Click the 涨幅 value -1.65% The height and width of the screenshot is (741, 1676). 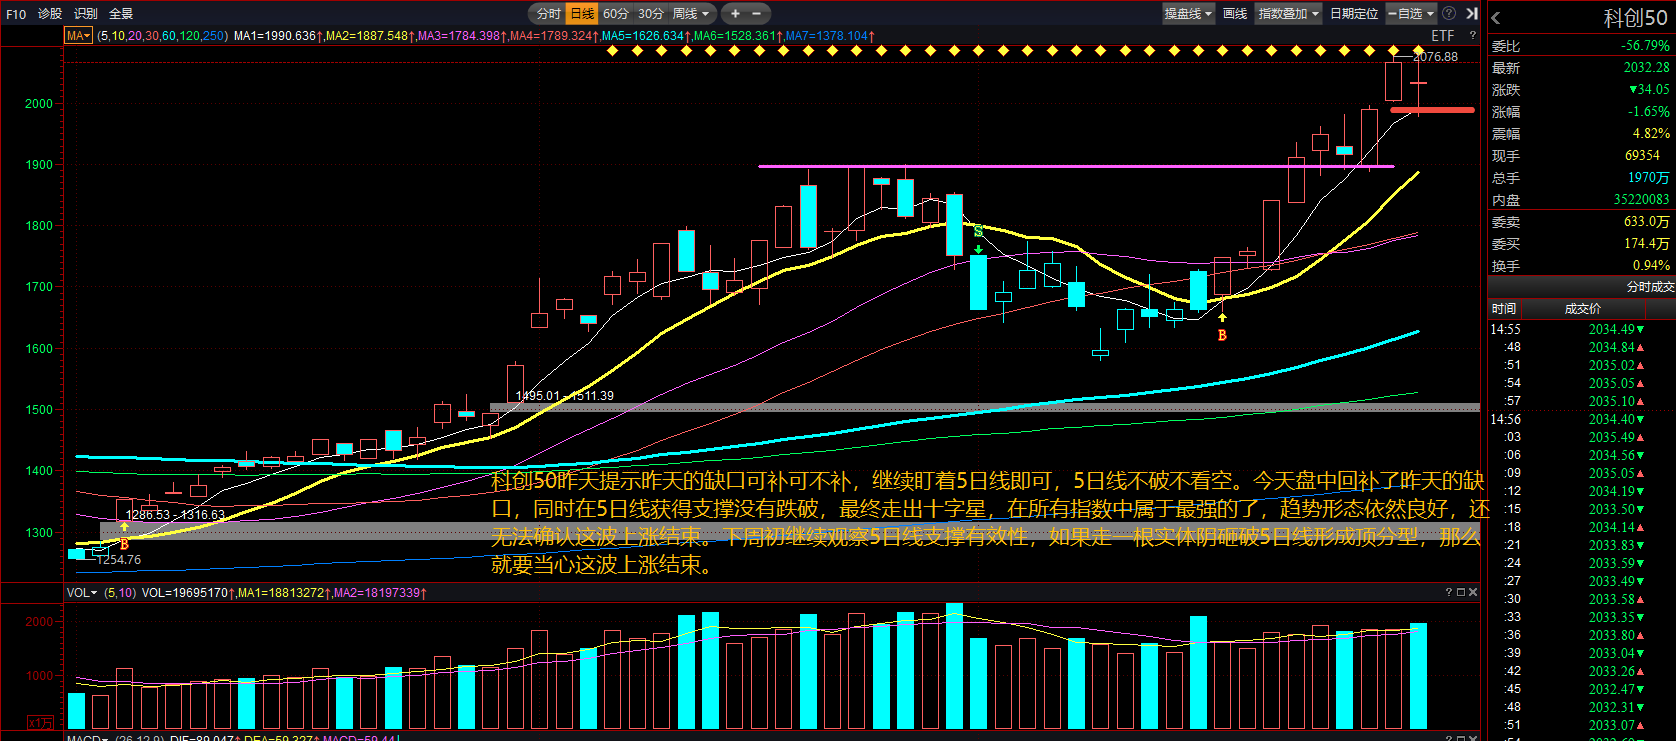tap(1648, 112)
